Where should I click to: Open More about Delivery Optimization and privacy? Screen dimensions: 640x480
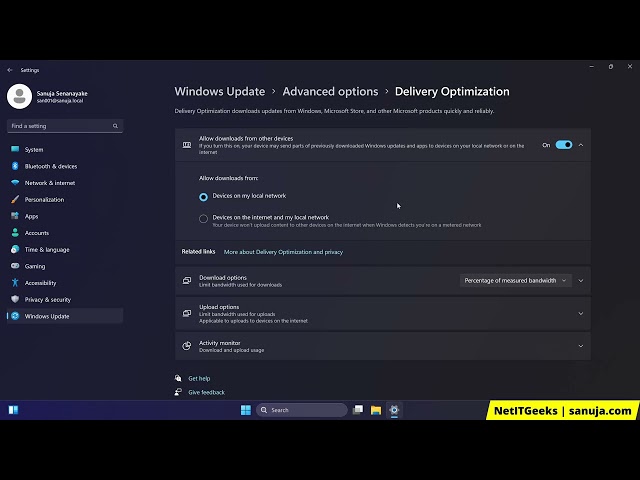tap(283, 252)
